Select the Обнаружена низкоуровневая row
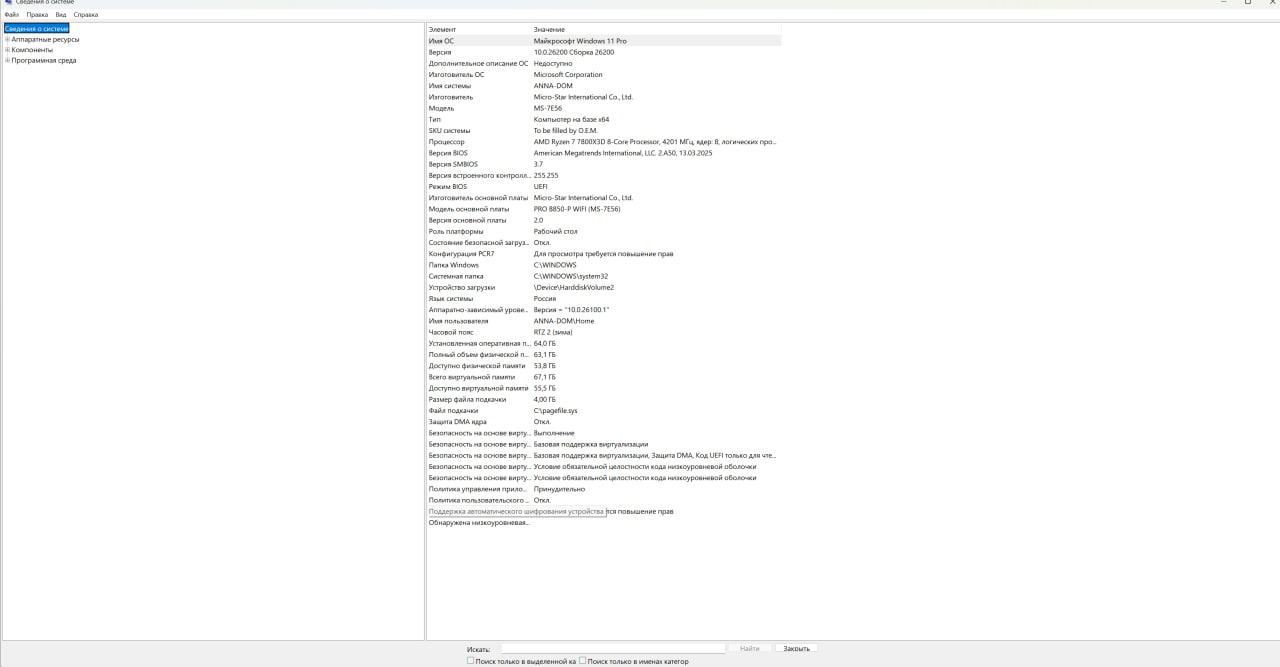 coord(604,523)
